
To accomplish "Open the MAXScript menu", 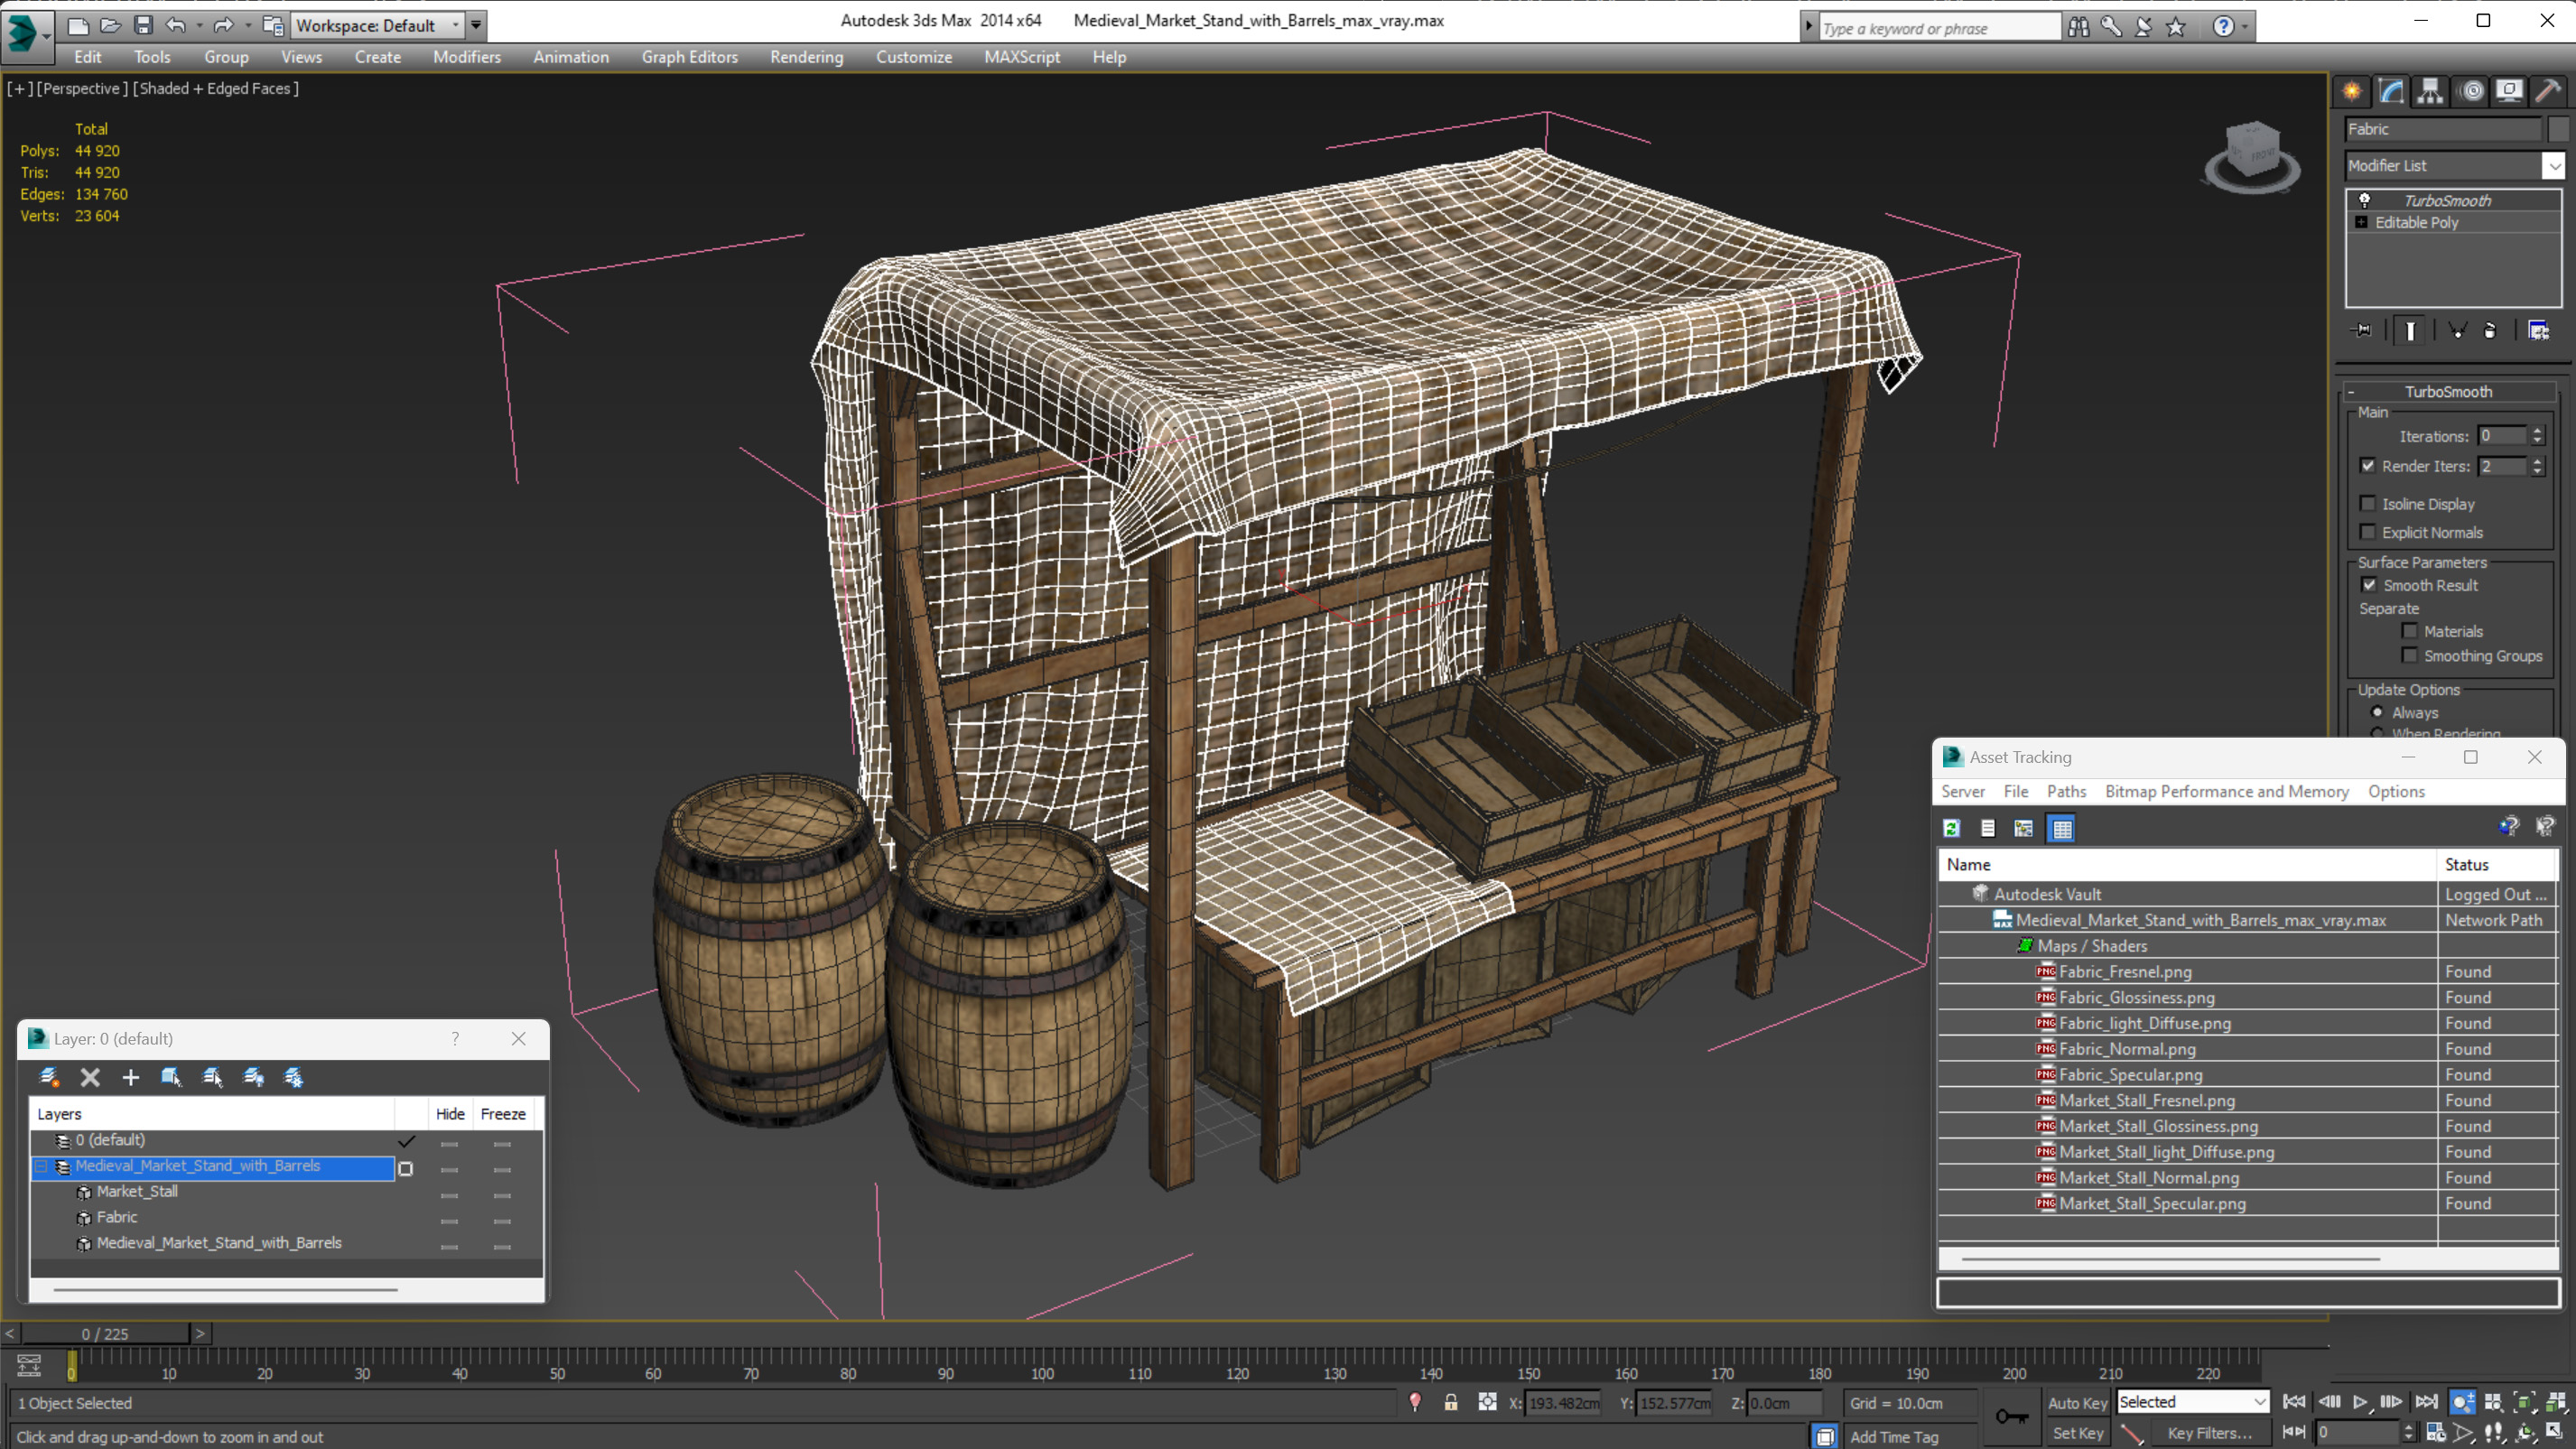I will tap(1021, 57).
